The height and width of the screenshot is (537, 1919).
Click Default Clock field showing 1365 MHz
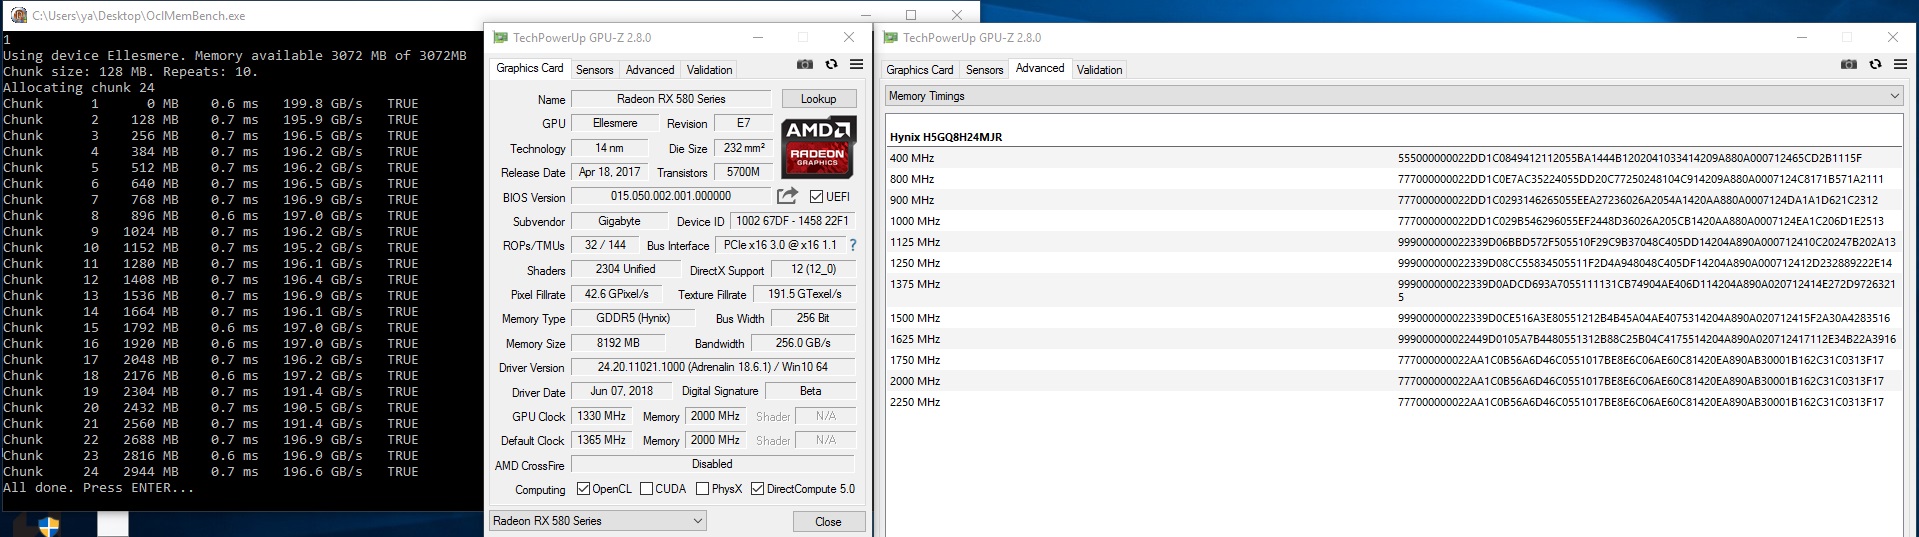[601, 440]
